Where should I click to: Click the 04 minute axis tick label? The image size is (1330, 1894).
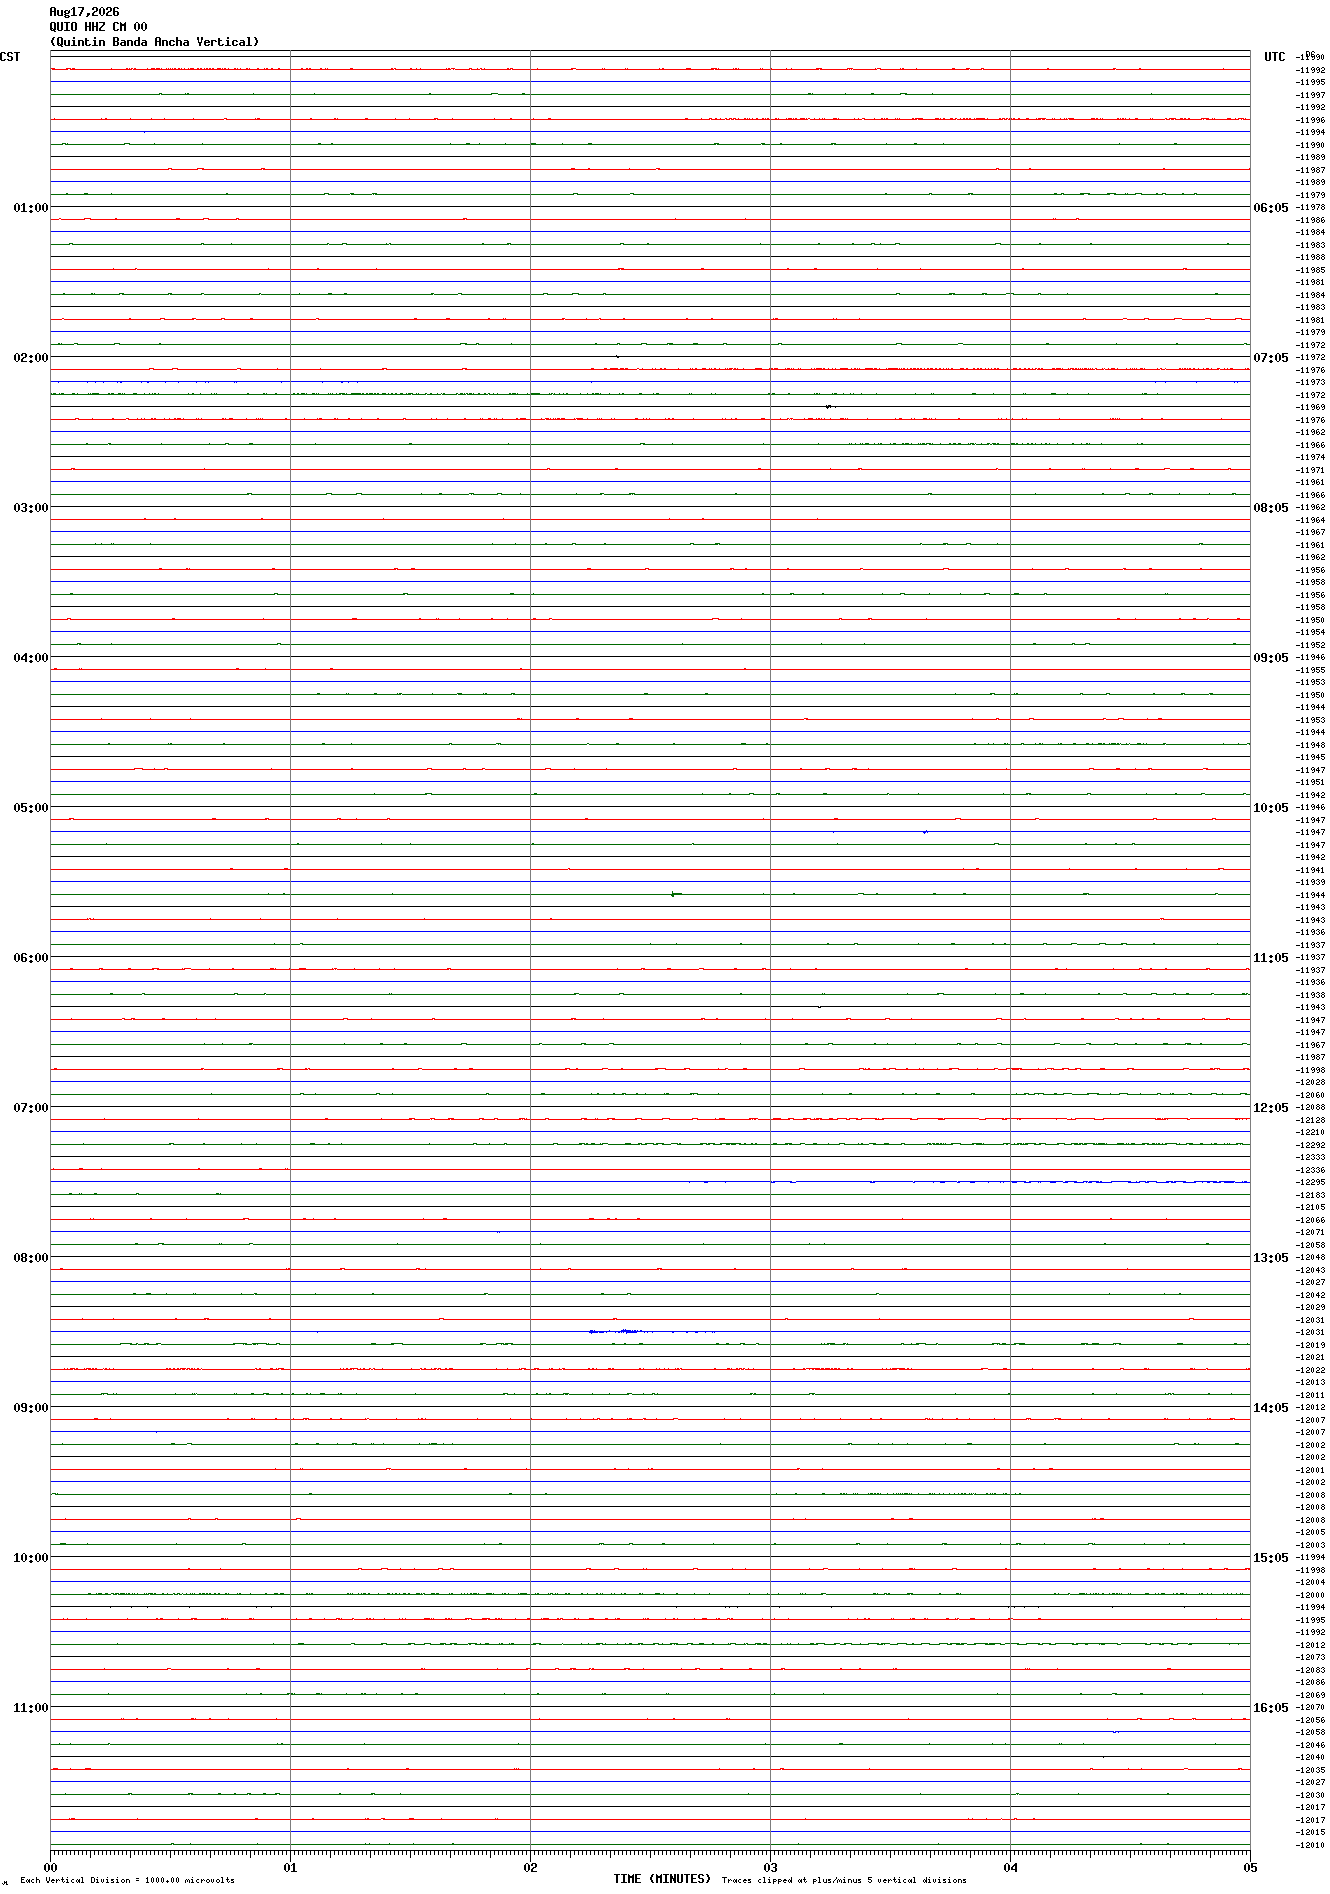(1010, 1867)
